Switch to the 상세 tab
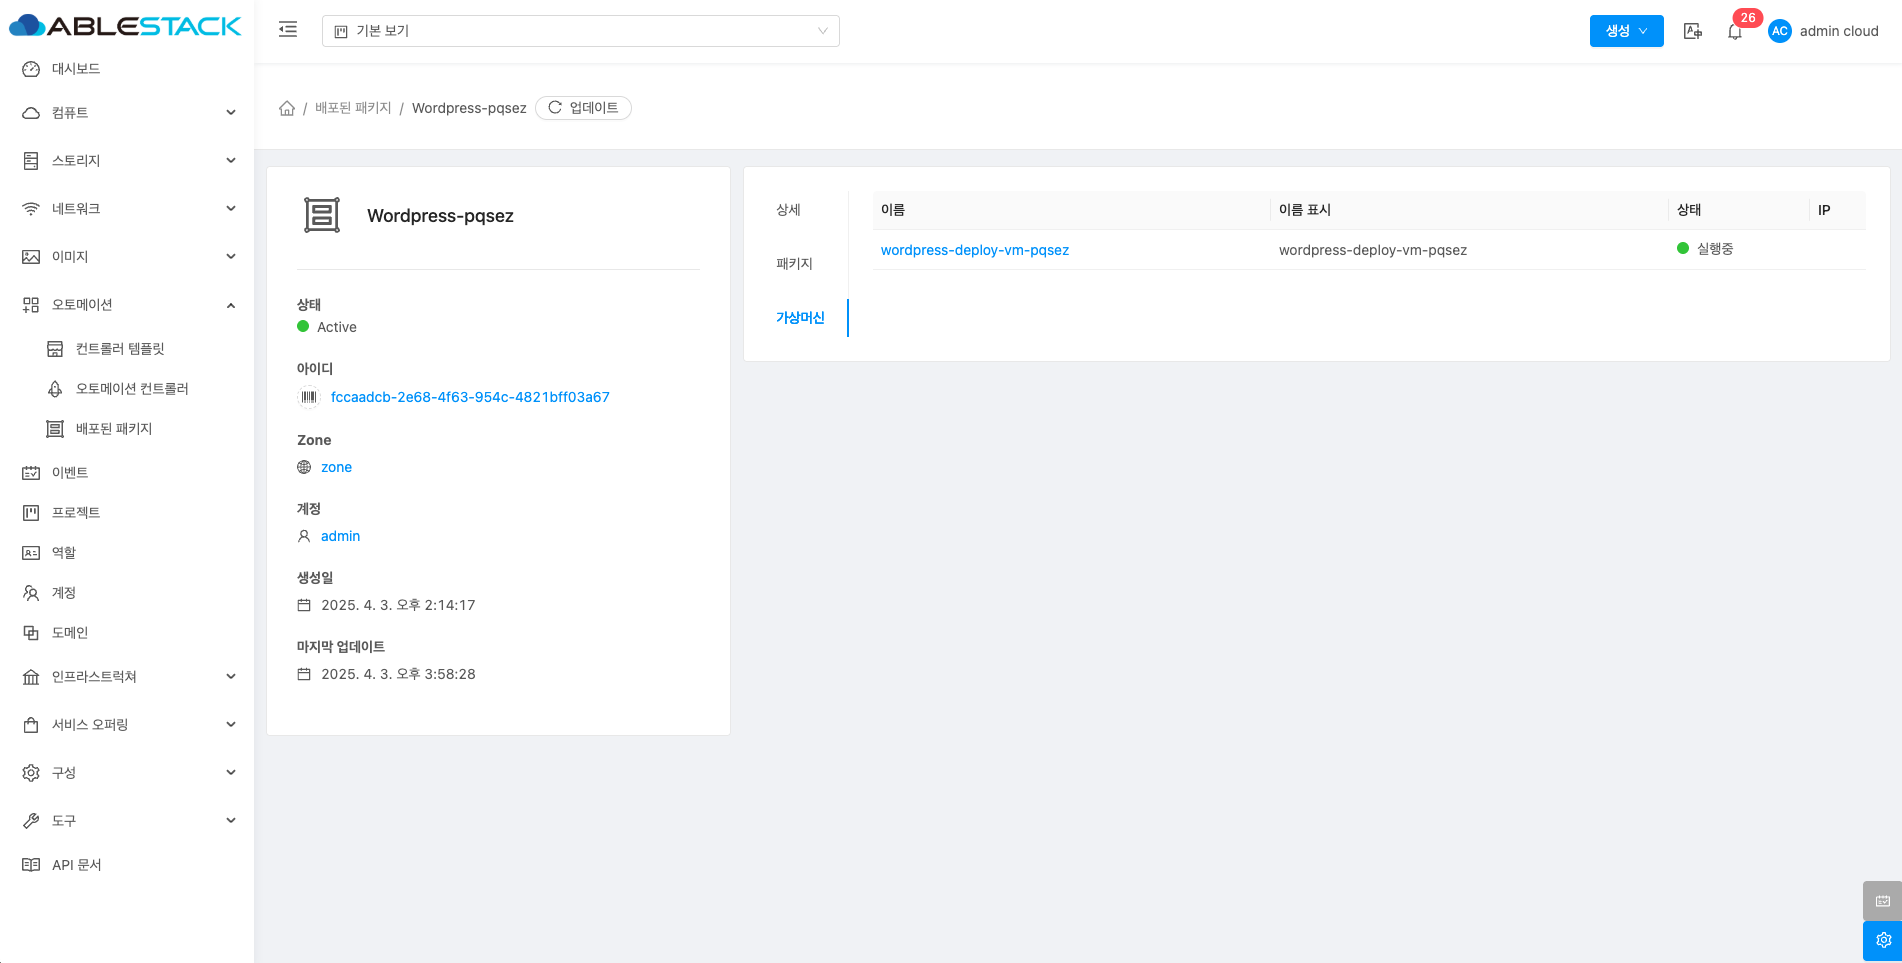The image size is (1902, 963). 789,210
